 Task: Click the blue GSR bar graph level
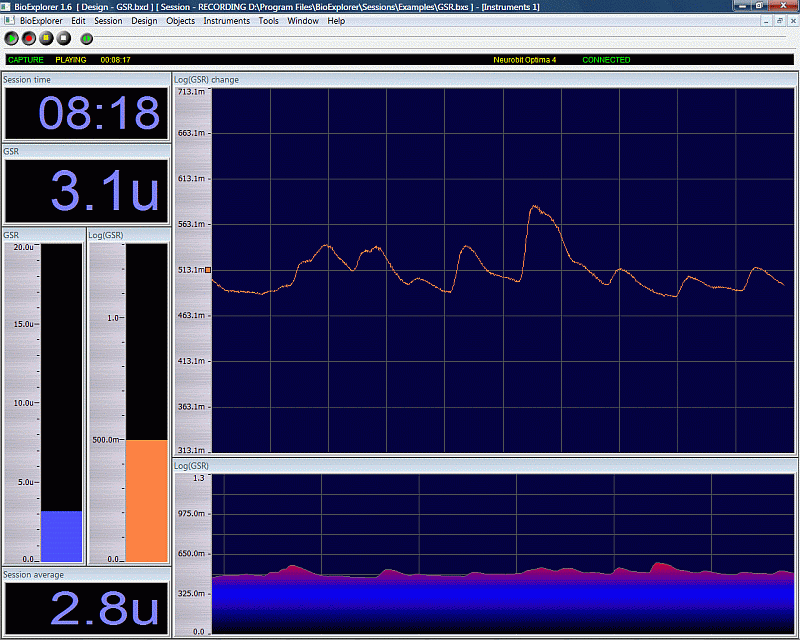(61, 536)
